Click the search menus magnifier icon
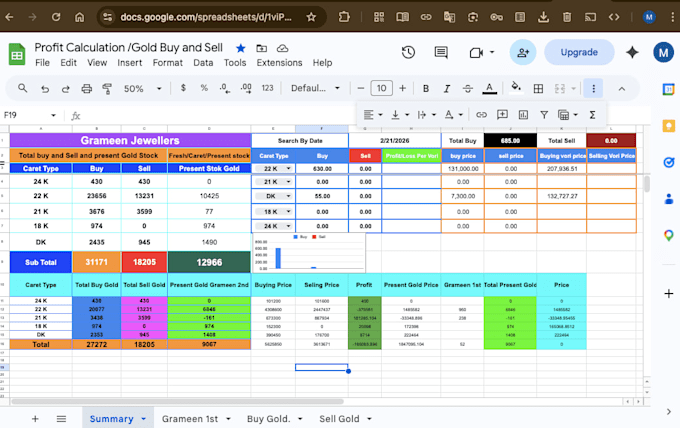 tap(23, 88)
